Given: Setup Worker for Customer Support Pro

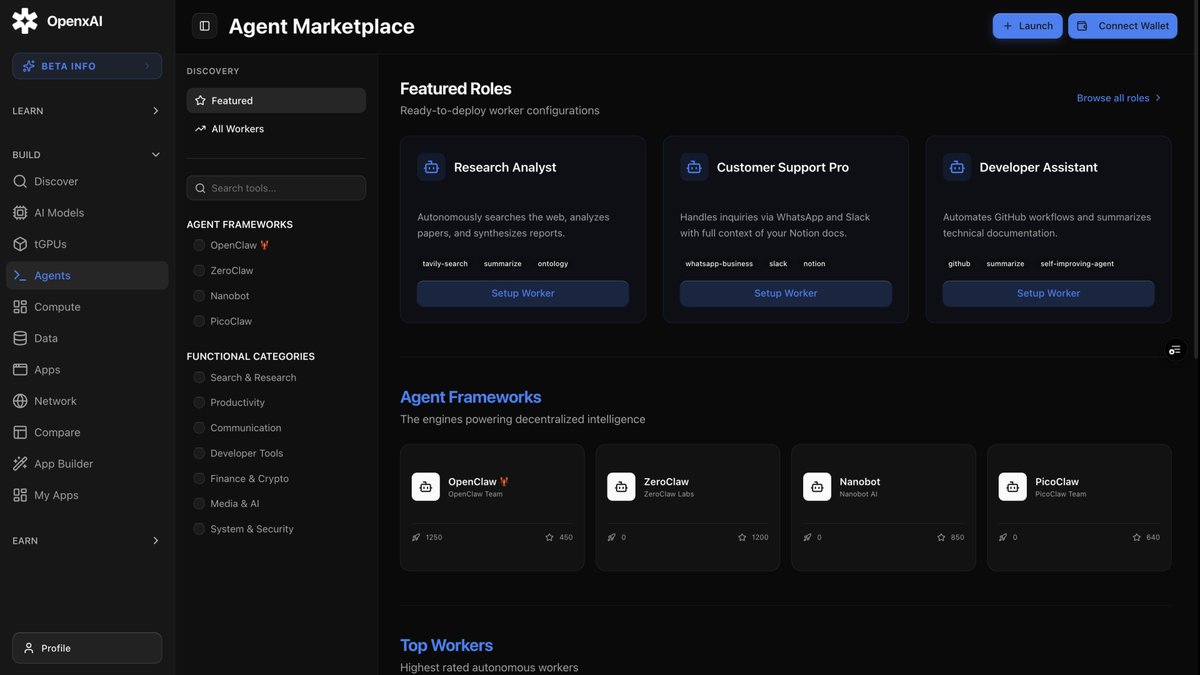Looking at the screenshot, I should pos(786,293).
